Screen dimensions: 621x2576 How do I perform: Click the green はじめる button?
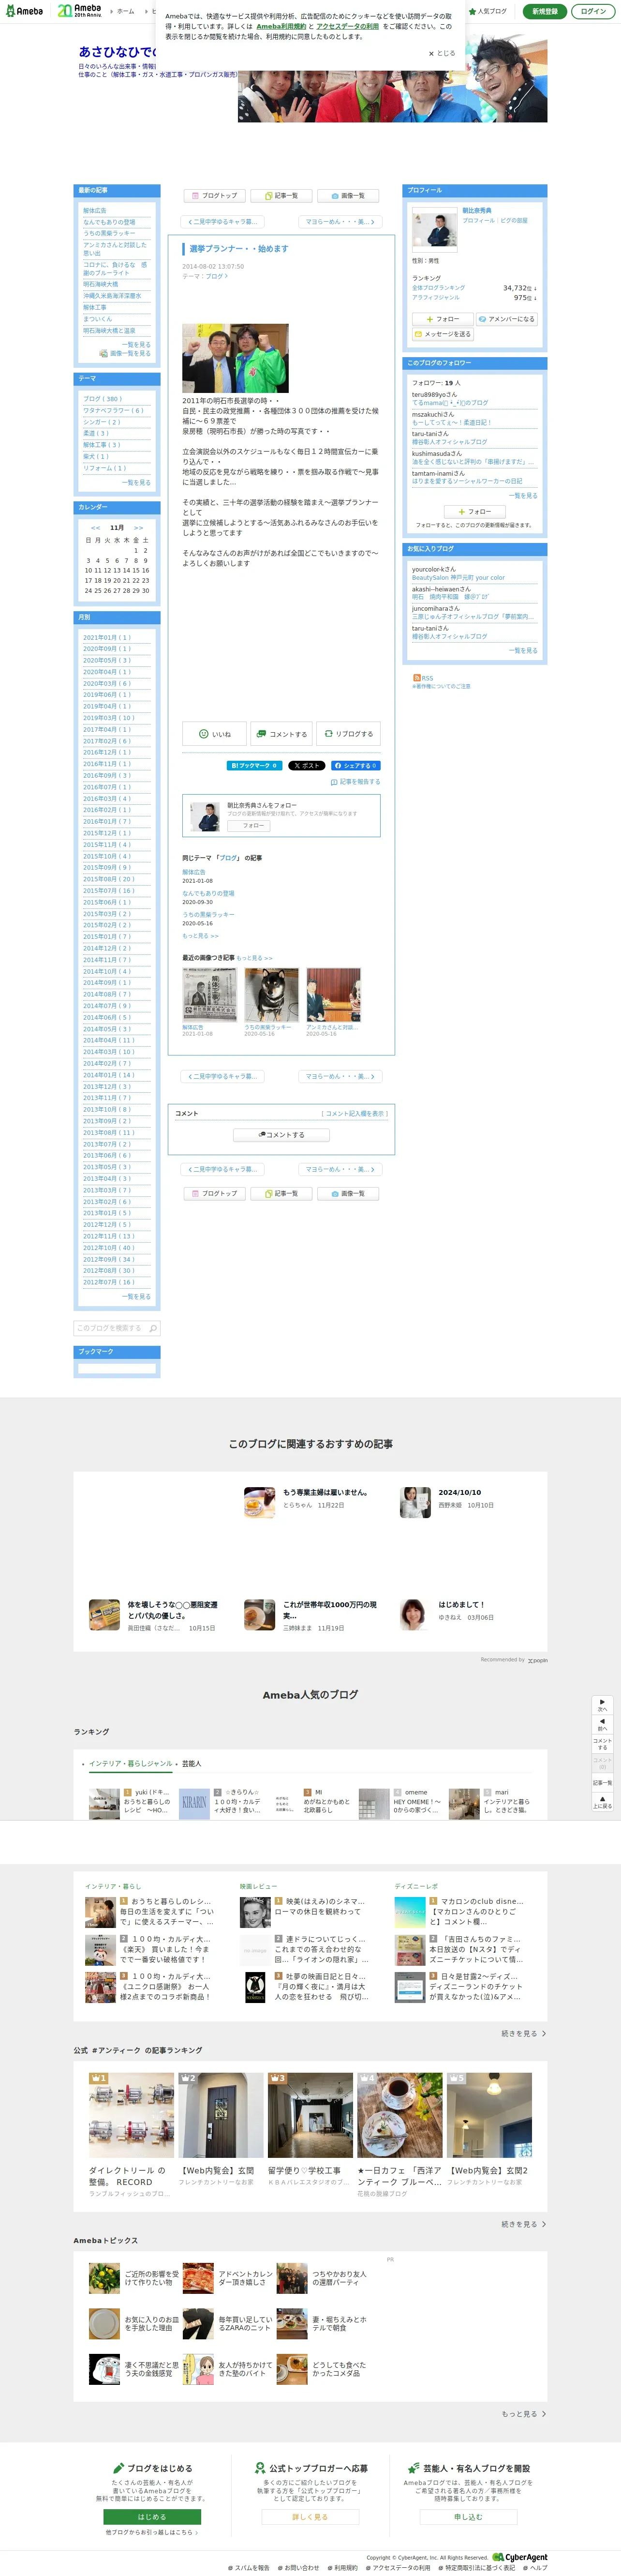152,2517
